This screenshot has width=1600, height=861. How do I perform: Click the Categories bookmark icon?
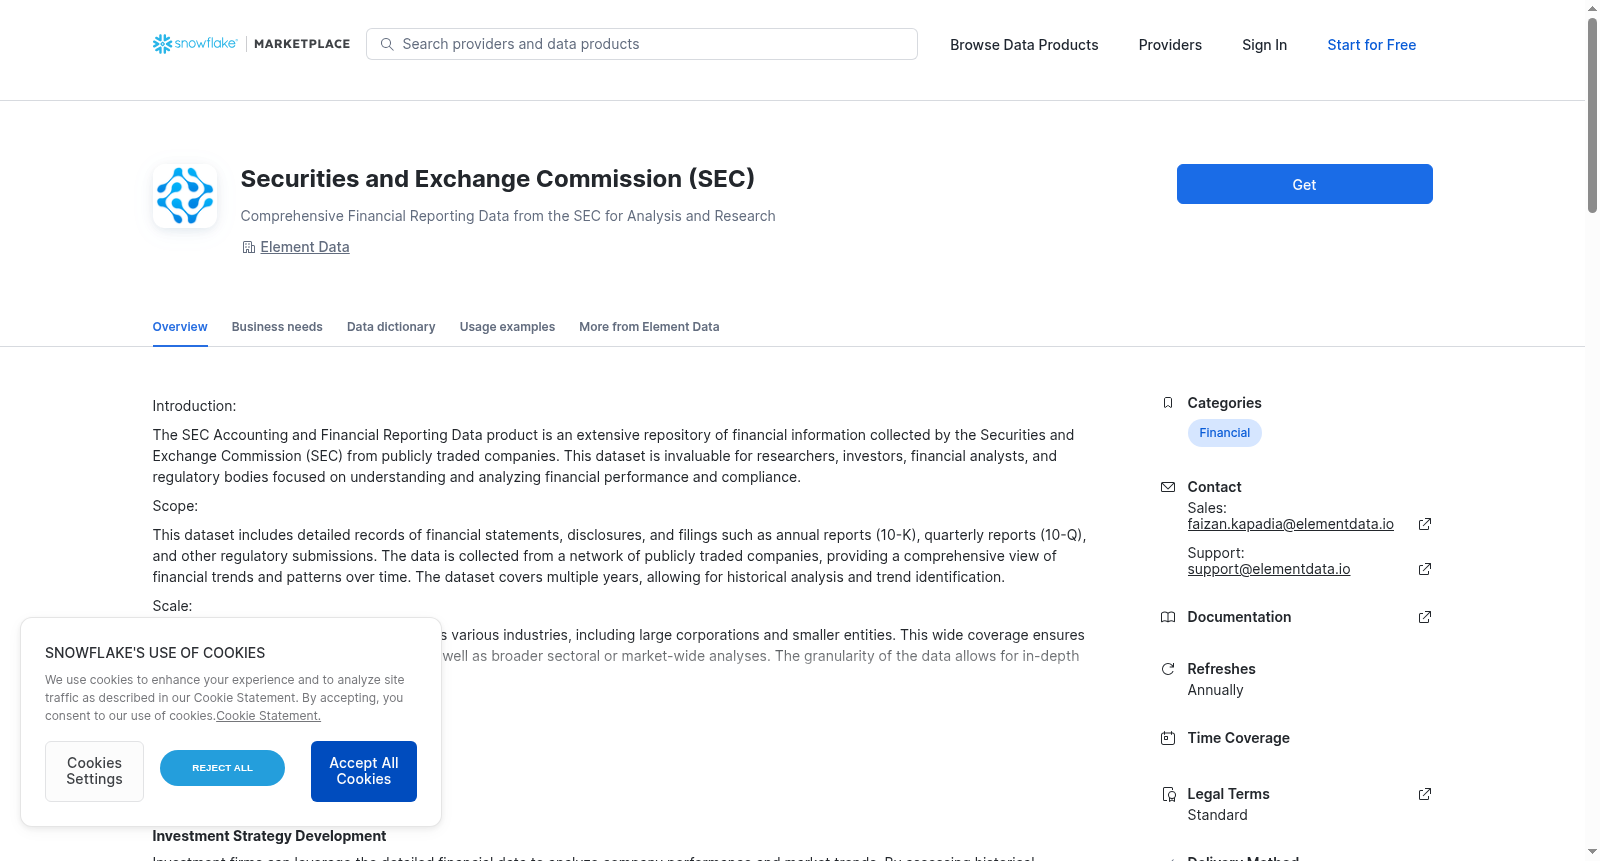tap(1168, 403)
